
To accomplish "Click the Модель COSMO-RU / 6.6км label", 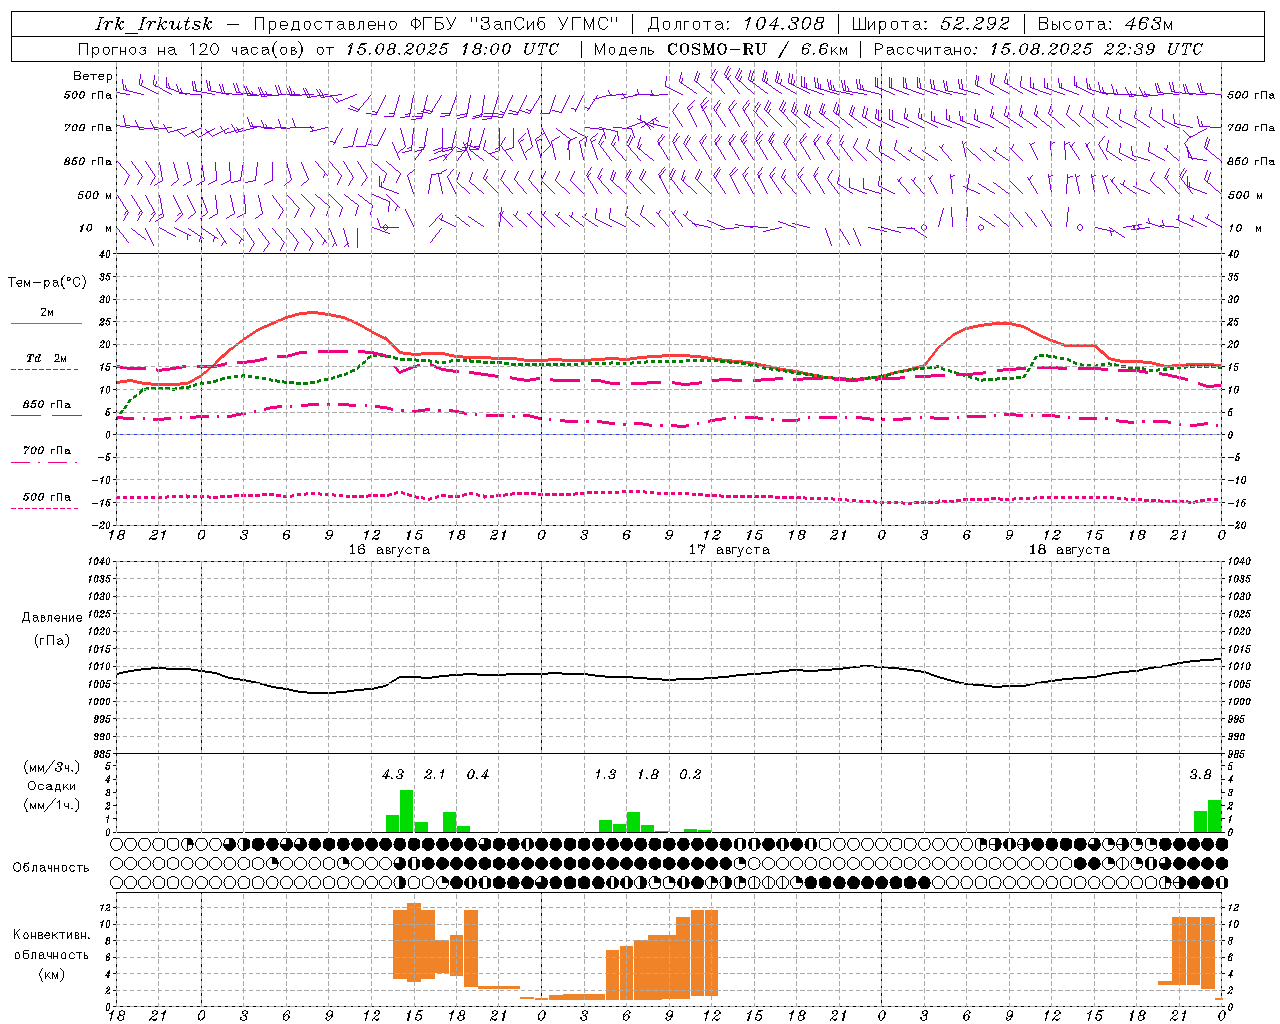I will 721,49.
